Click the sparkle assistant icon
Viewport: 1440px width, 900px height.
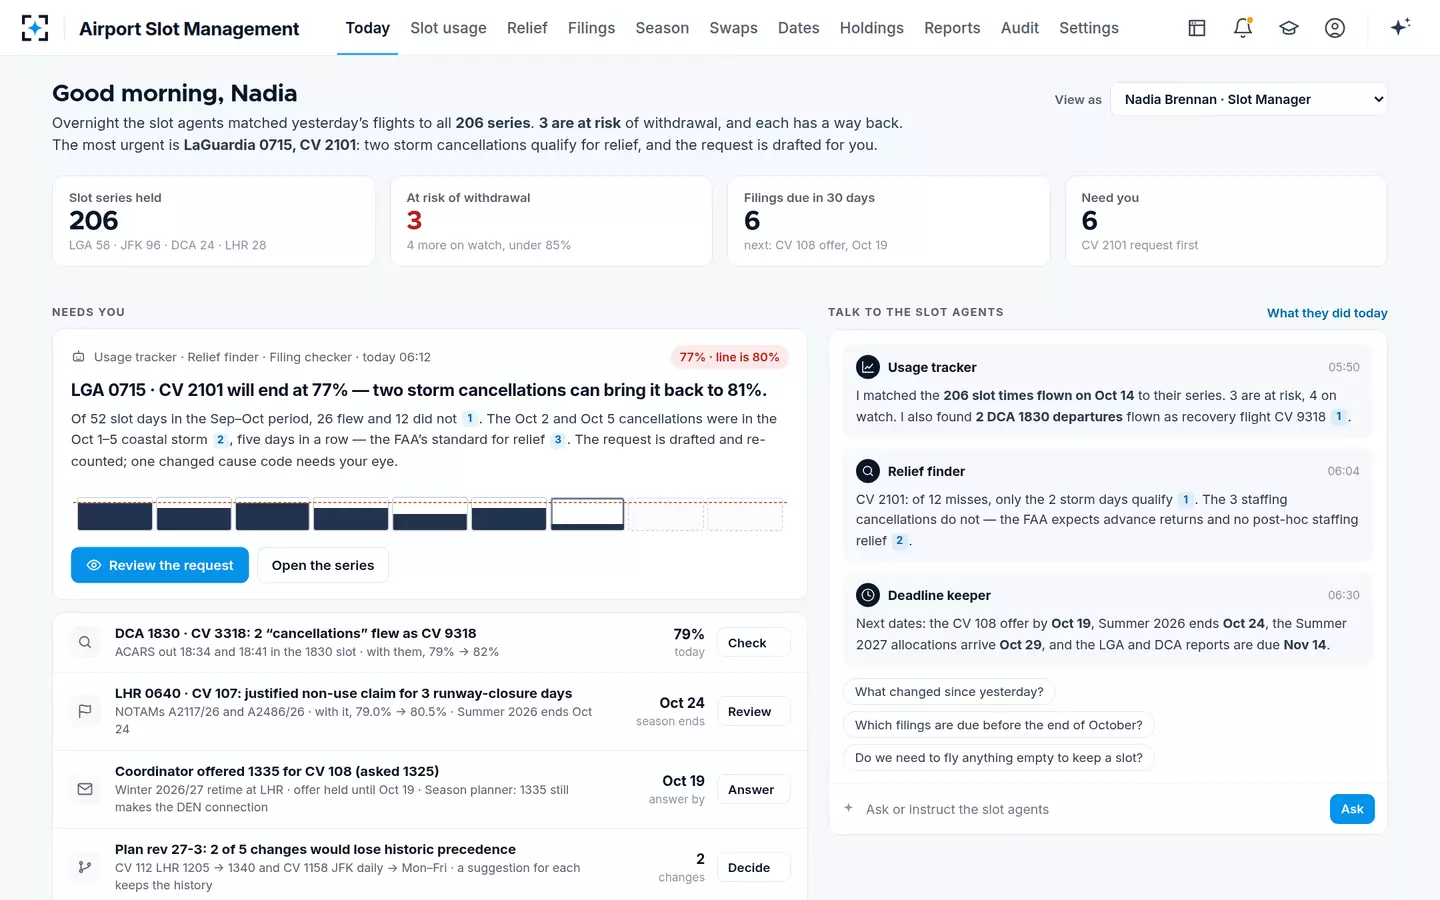click(x=1400, y=27)
